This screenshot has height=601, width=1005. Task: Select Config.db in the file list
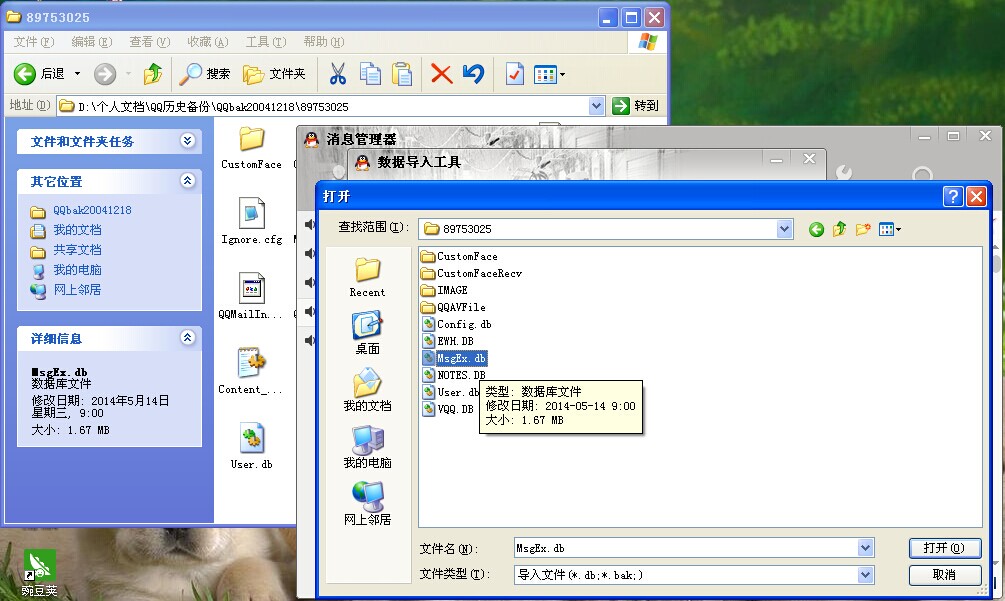point(457,324)
